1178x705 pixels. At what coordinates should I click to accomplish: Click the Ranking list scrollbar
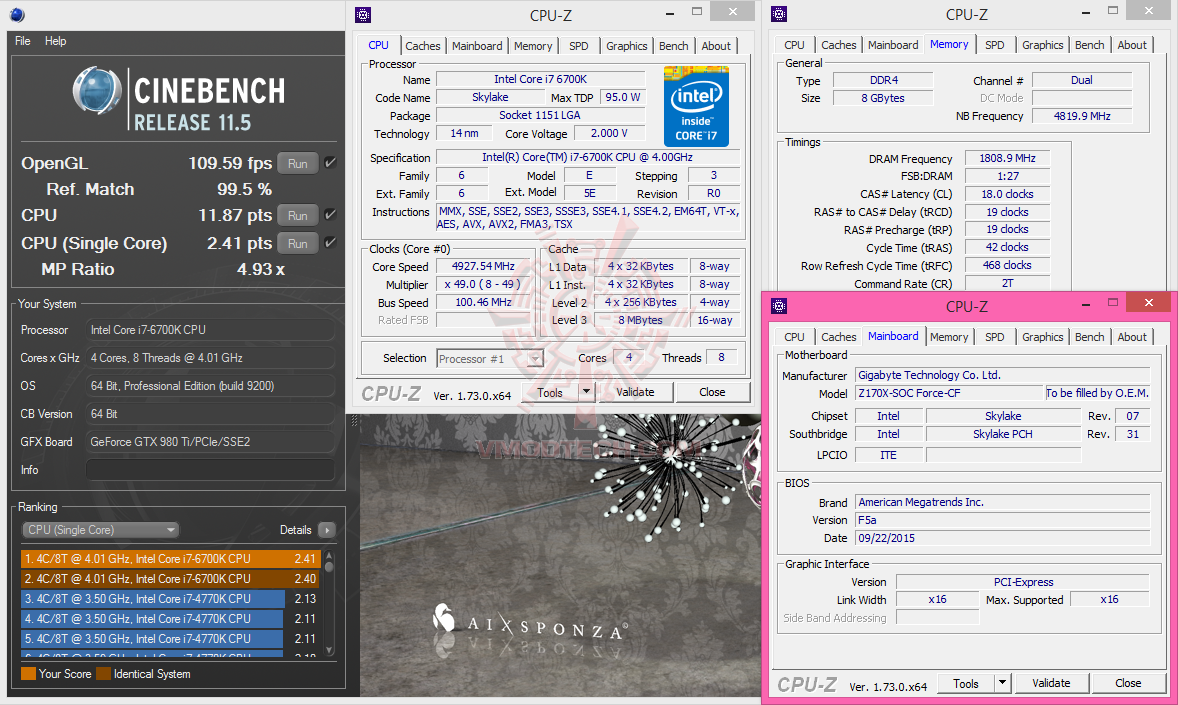[x=329, y=604]
